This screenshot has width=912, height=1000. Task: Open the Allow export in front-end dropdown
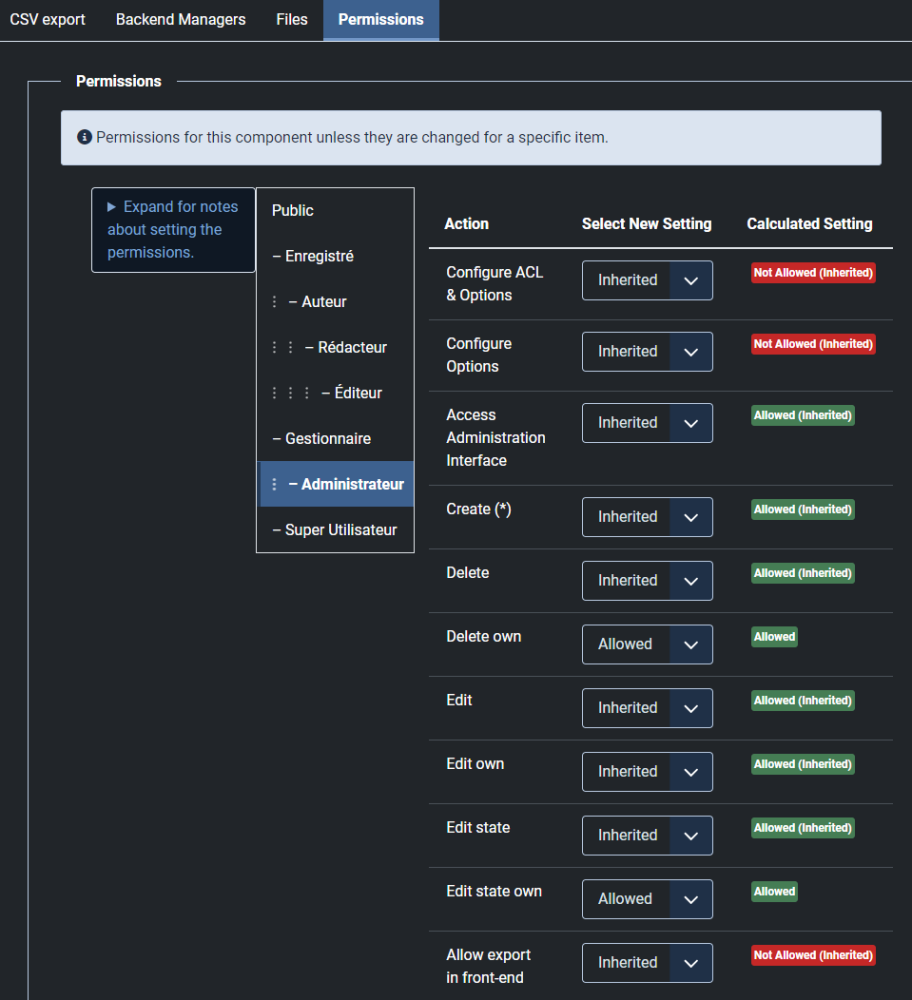tap(647, 963)
